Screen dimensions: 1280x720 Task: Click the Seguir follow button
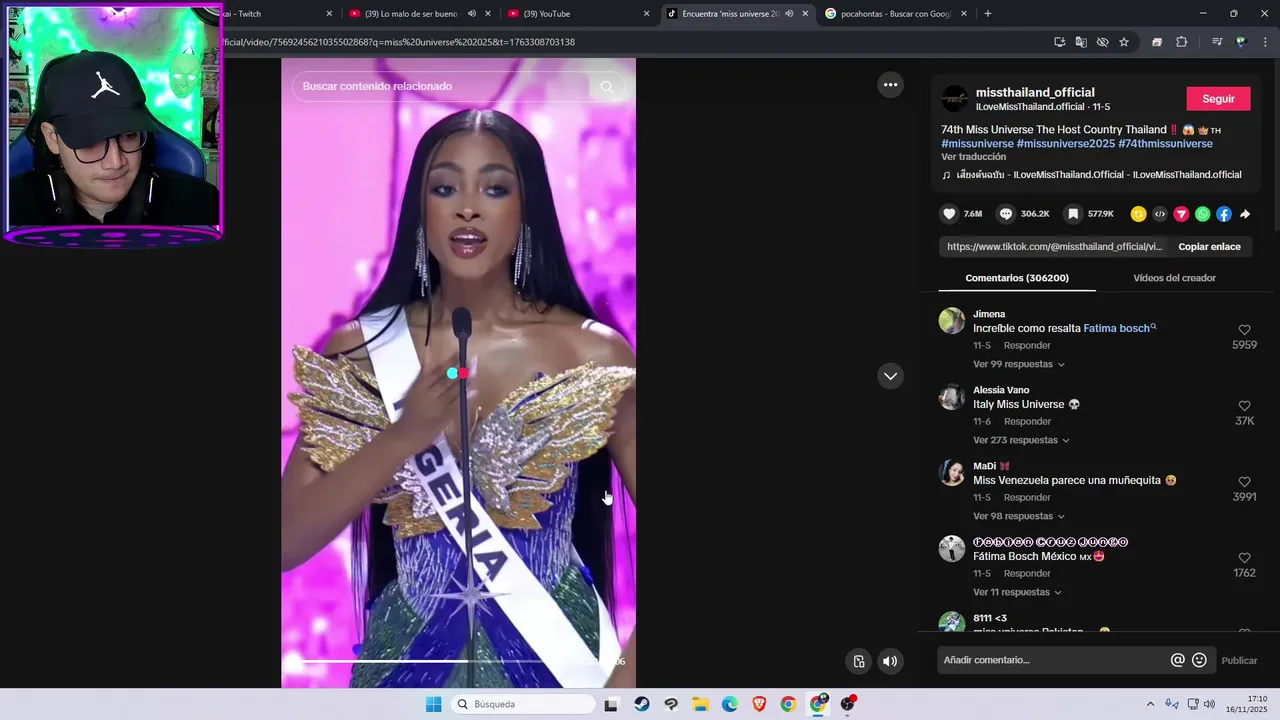coord(1218,99)
